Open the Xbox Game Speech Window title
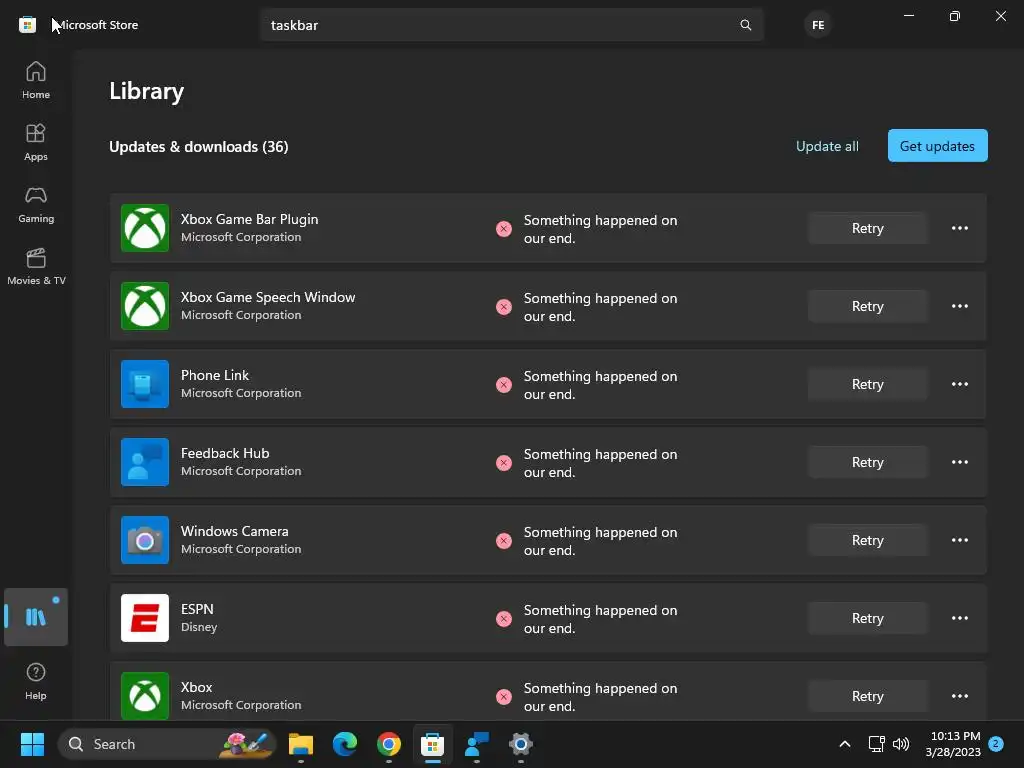The image size is (1024, 768). click(x=268, y=297)
